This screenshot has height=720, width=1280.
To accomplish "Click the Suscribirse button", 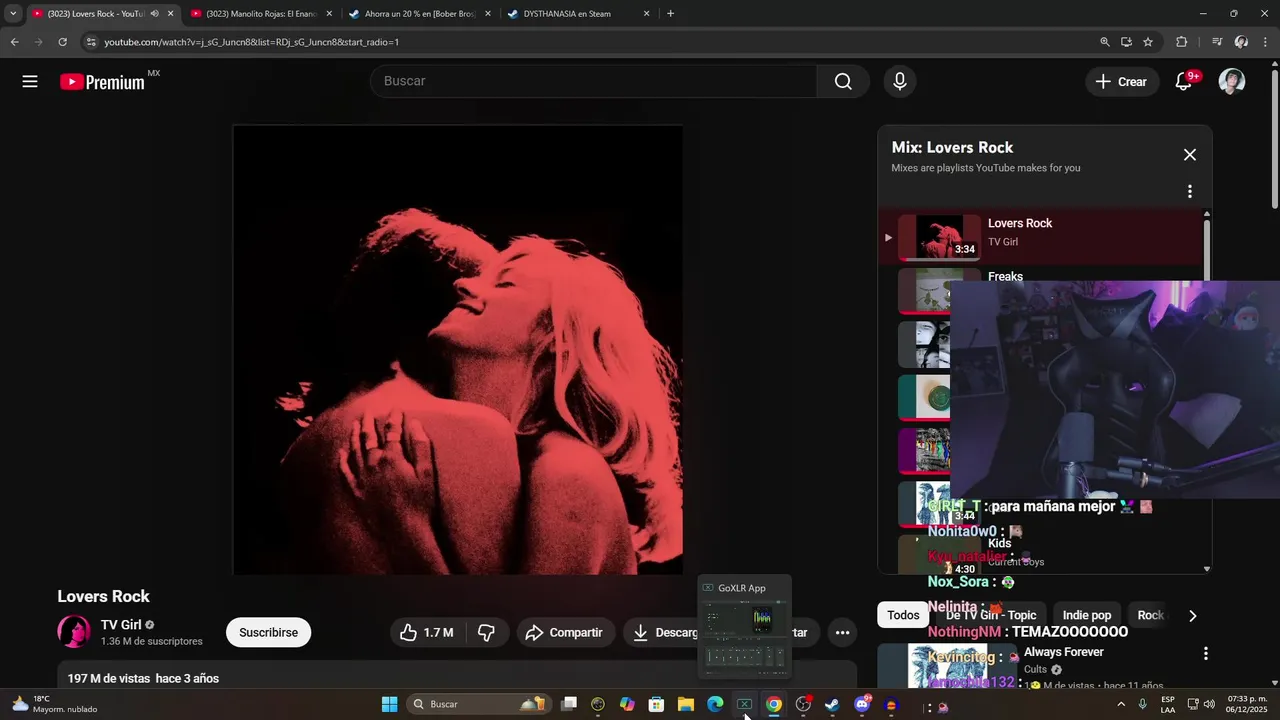I will tap(268, 632).
